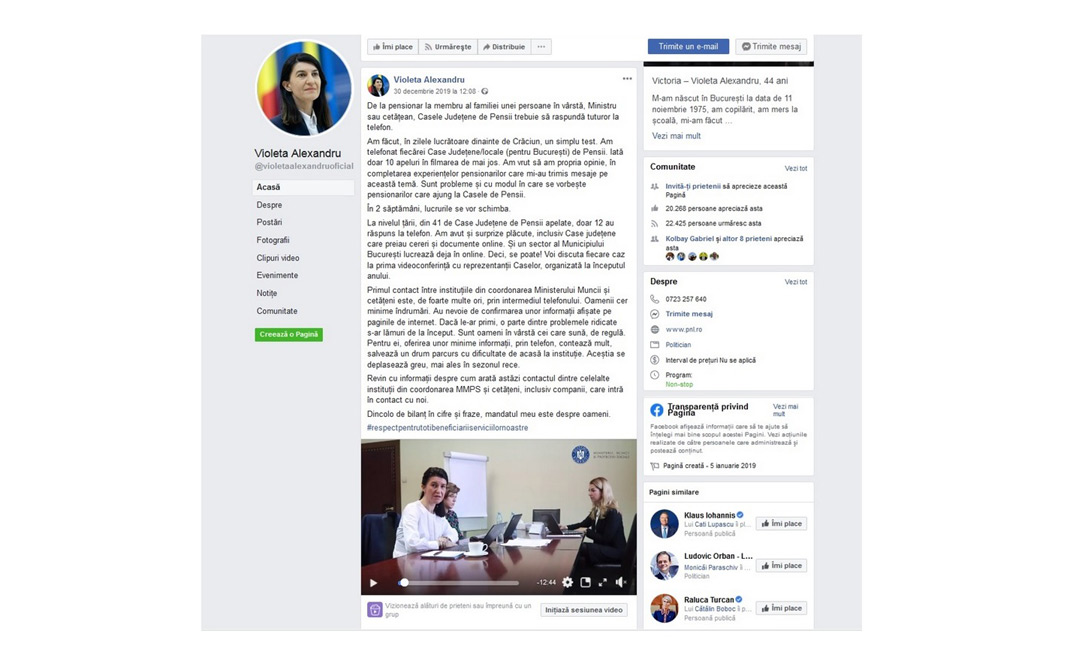Screen dimensions: 1067x664
Task: Open the Fotografii section in sidebar
Action: pyautogui.click(x=273, y=240)
